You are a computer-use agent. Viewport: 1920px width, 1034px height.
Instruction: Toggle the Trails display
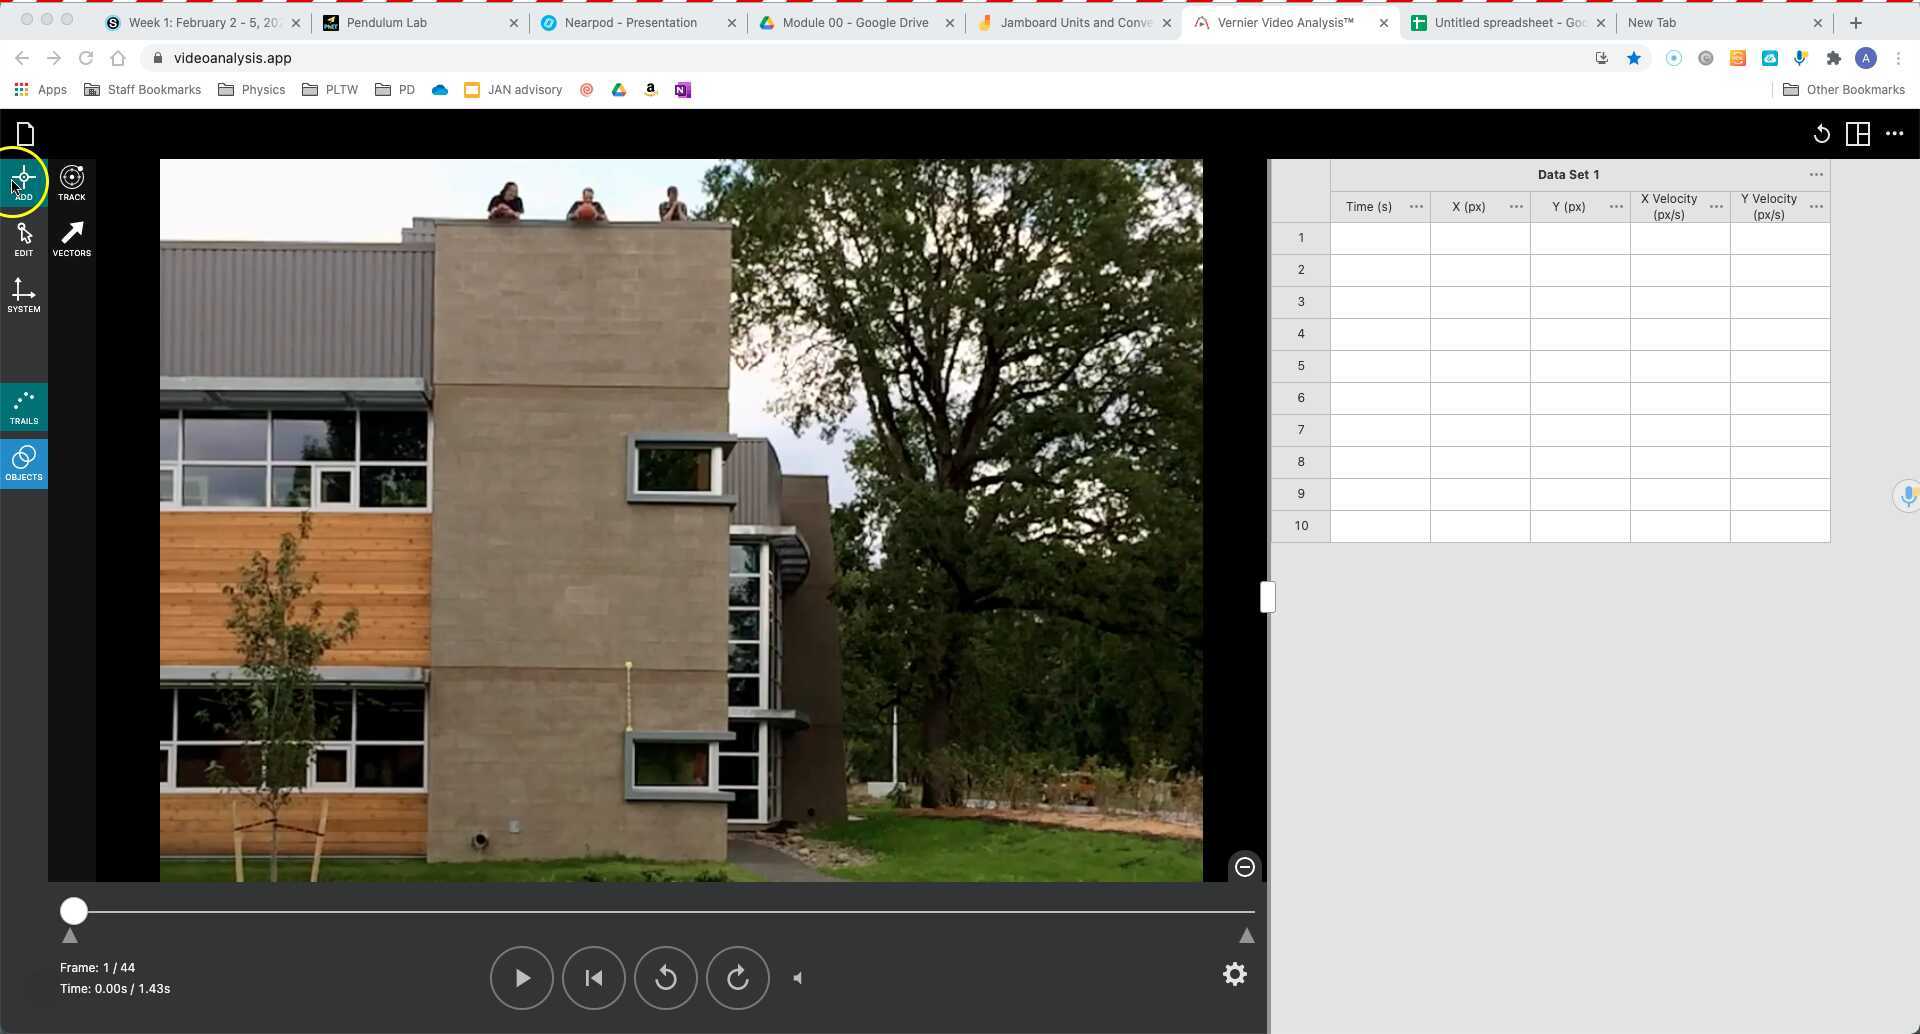coord(23,407)
